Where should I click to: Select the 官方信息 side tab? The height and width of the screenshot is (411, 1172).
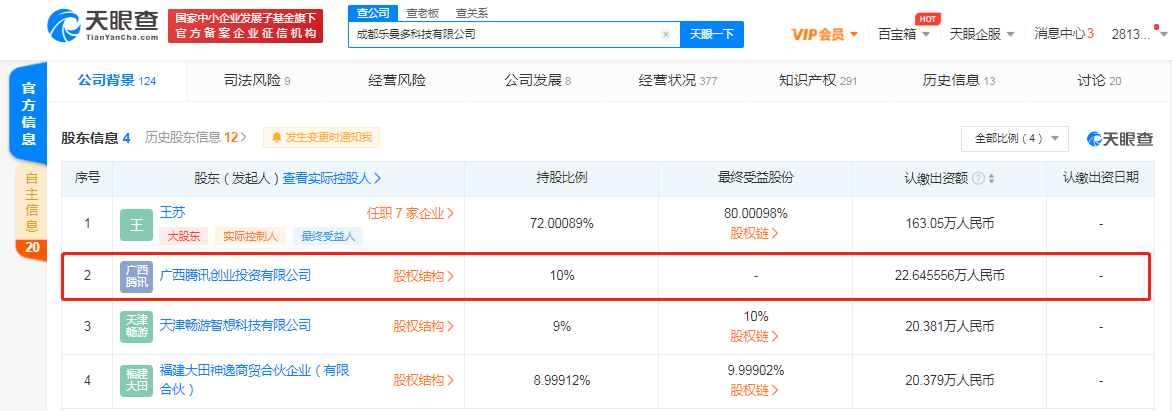point(29,114)
